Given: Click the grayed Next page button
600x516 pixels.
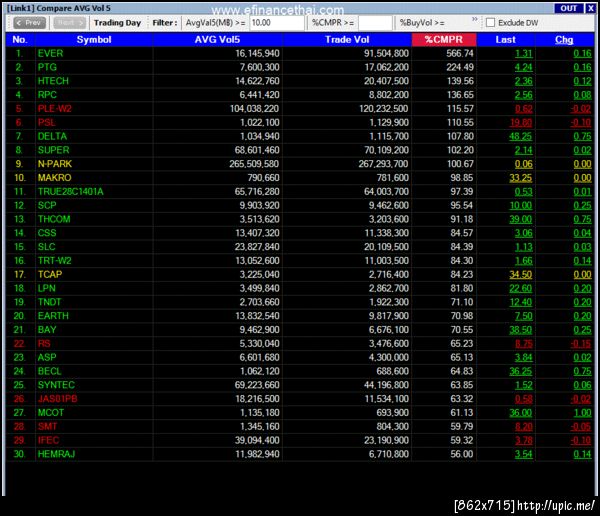Looking at the screenshot, I should [69, 23].
